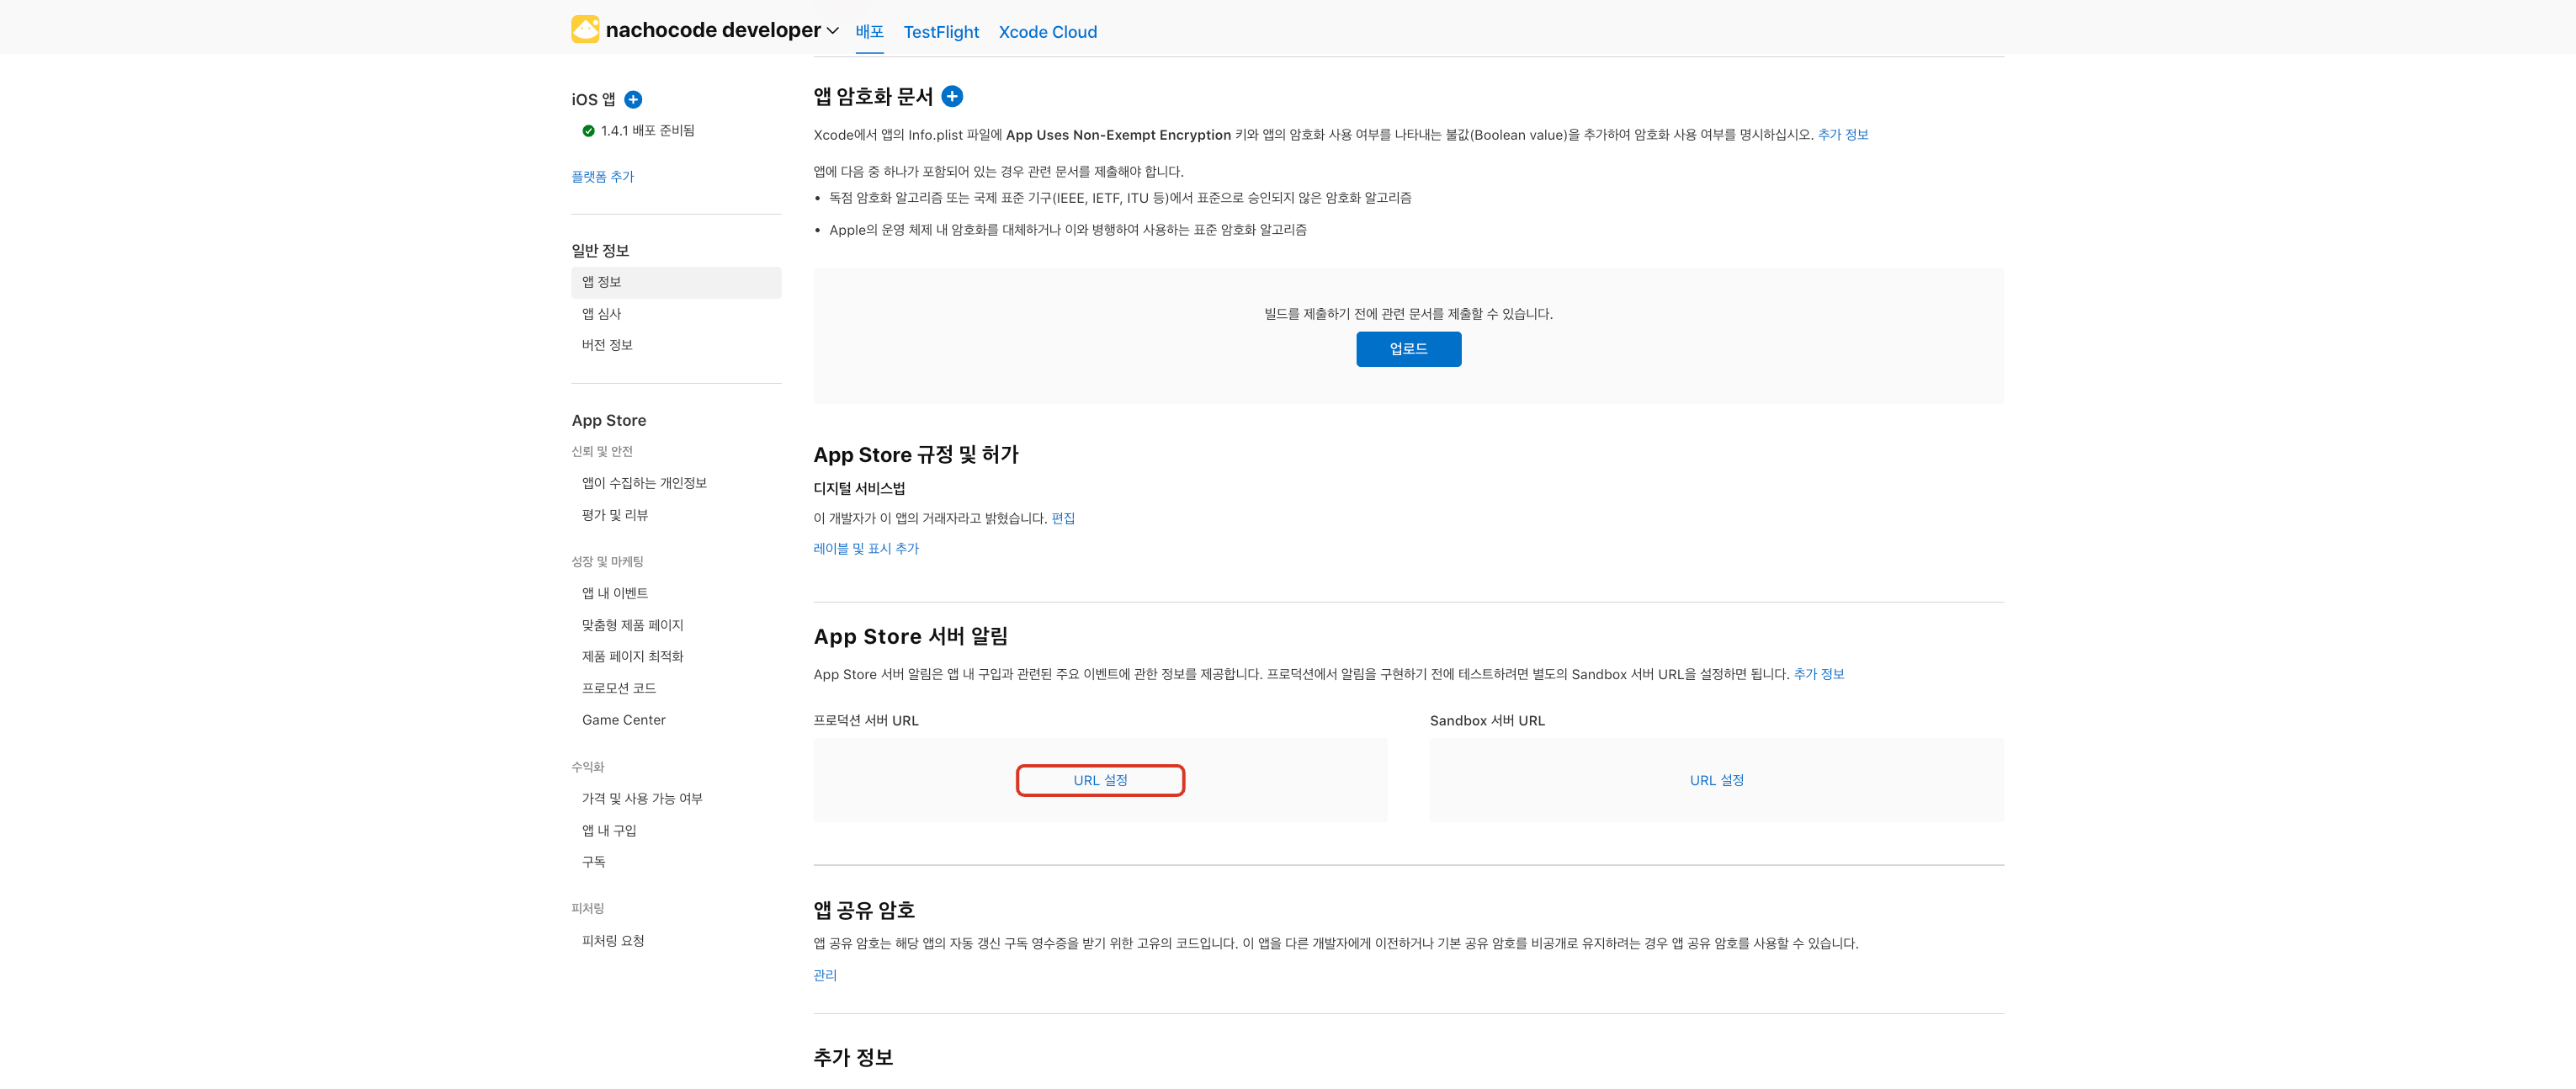Select 앱 심사 in the sidebar
This screenshot has width=2576, height=1089.
(601, 314)
